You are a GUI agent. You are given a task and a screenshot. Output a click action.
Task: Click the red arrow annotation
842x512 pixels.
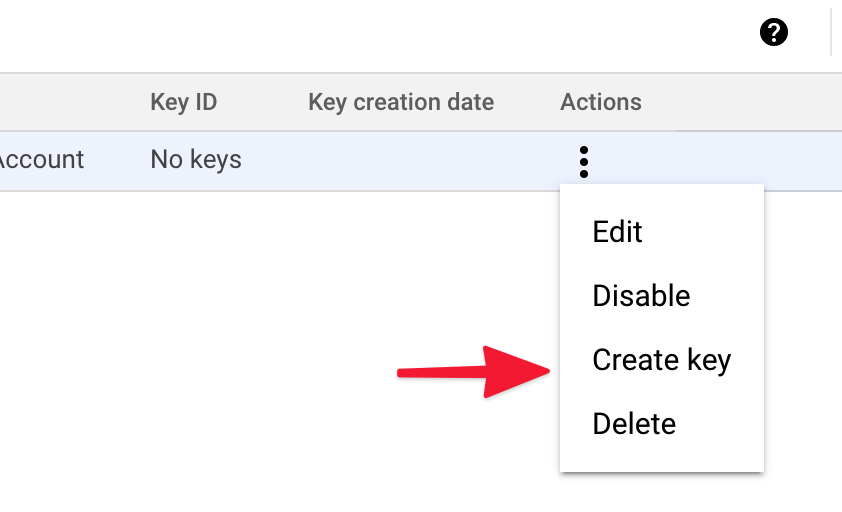[x=472, y=372]
